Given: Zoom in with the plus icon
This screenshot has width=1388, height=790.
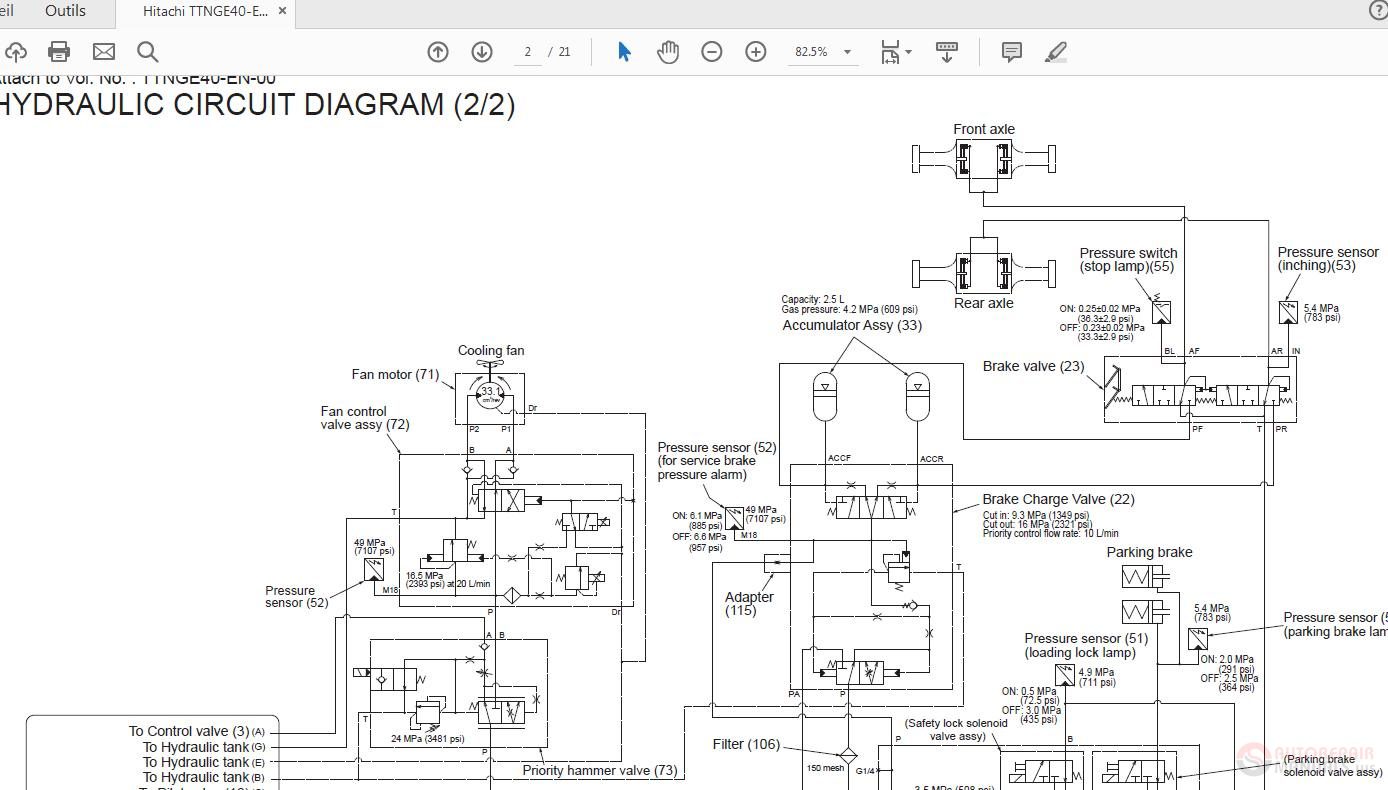Looking at the screenshot, I should 756,52.
